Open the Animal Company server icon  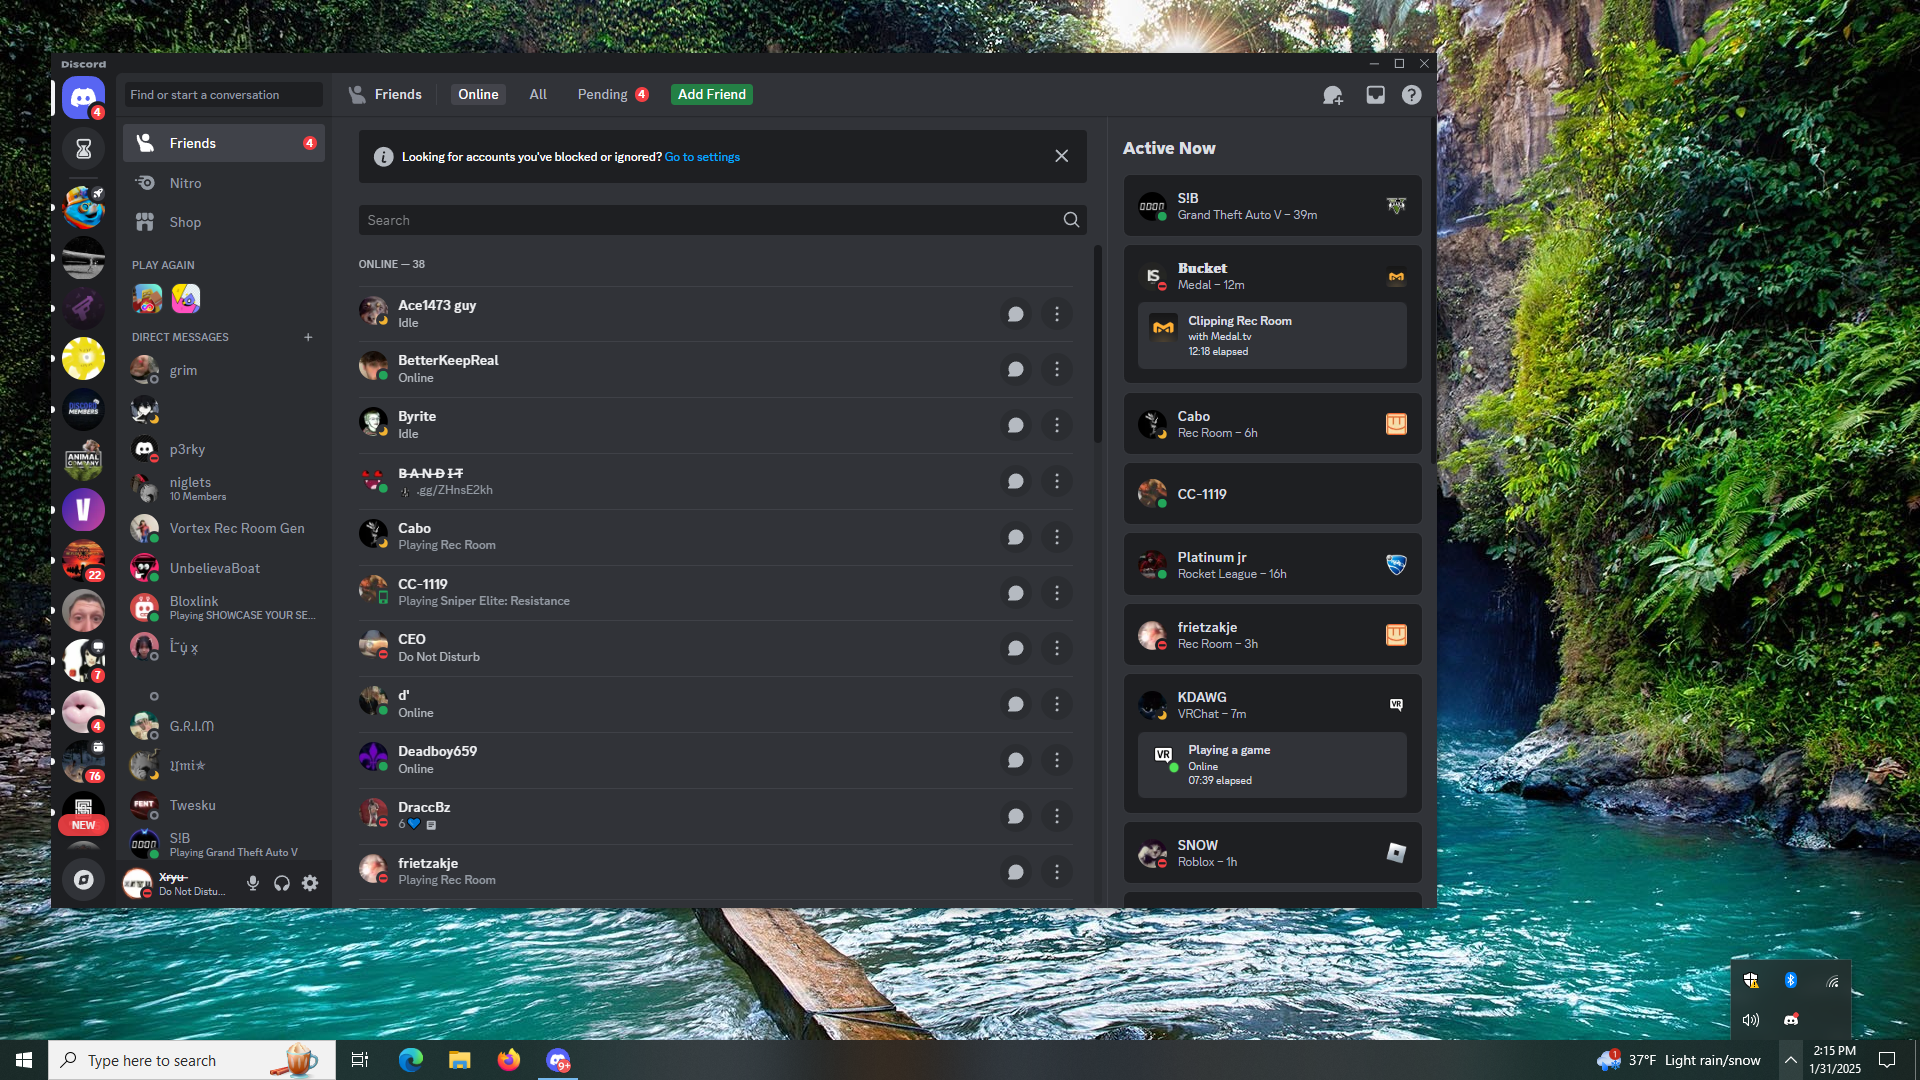(83, 460)
